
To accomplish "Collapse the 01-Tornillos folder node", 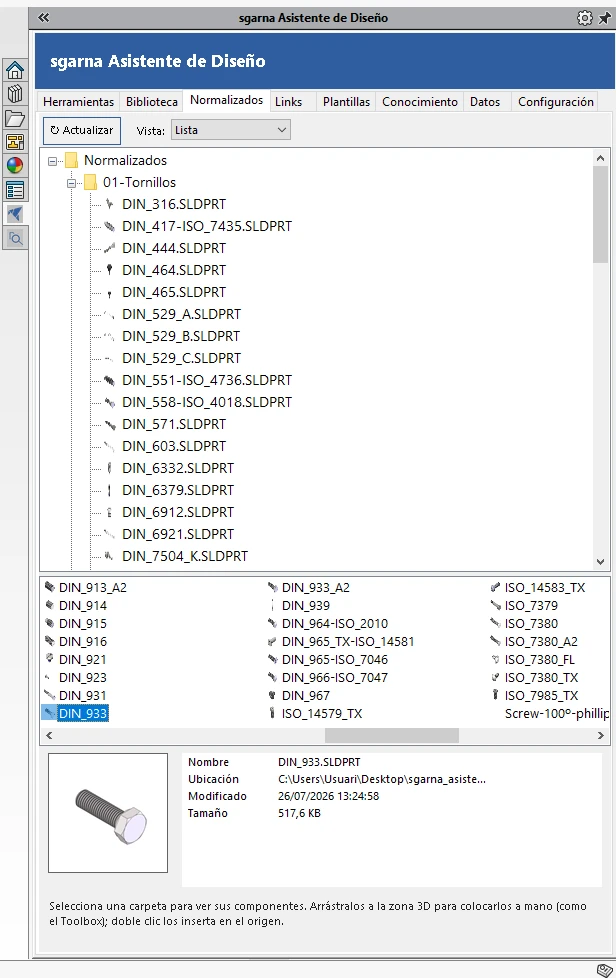I will tap(71, 183).
